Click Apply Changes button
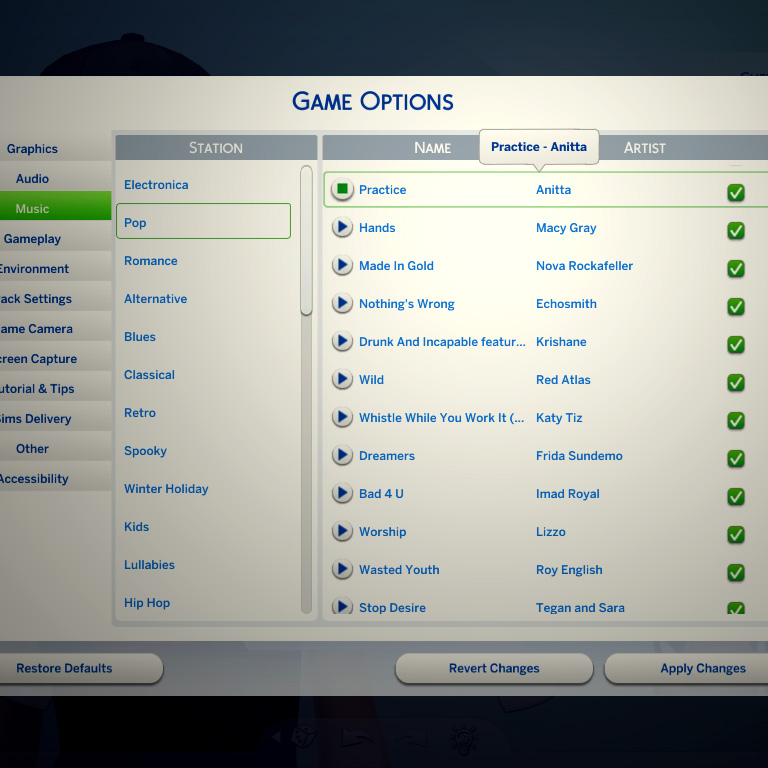Image resolution: width=768 pixels, height=768 pixels. click(x=687, y=668)
